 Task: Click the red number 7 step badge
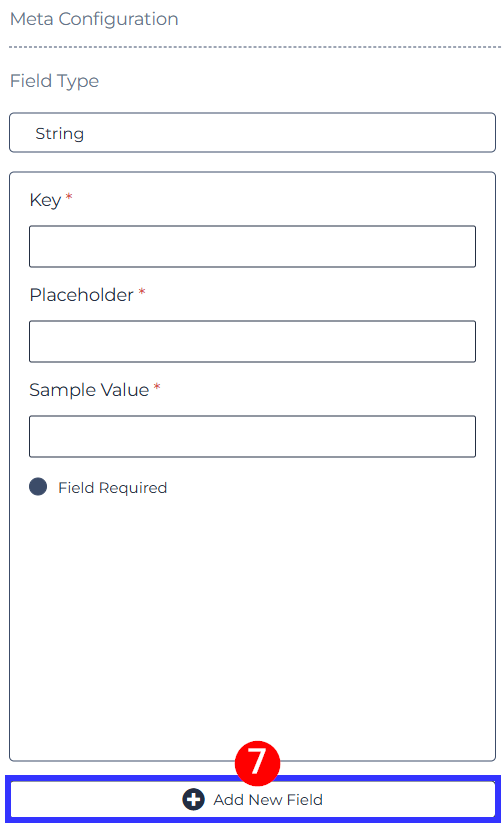(257, 763)
